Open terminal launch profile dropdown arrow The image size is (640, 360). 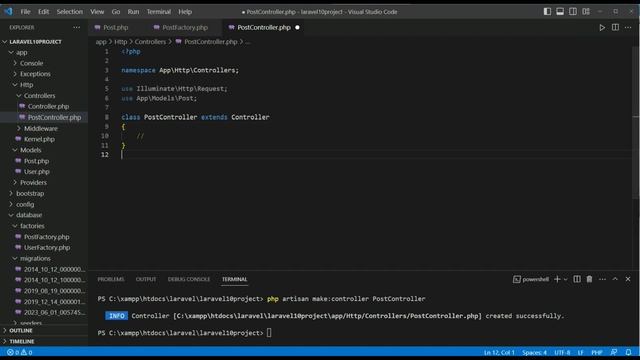(566, 279)
